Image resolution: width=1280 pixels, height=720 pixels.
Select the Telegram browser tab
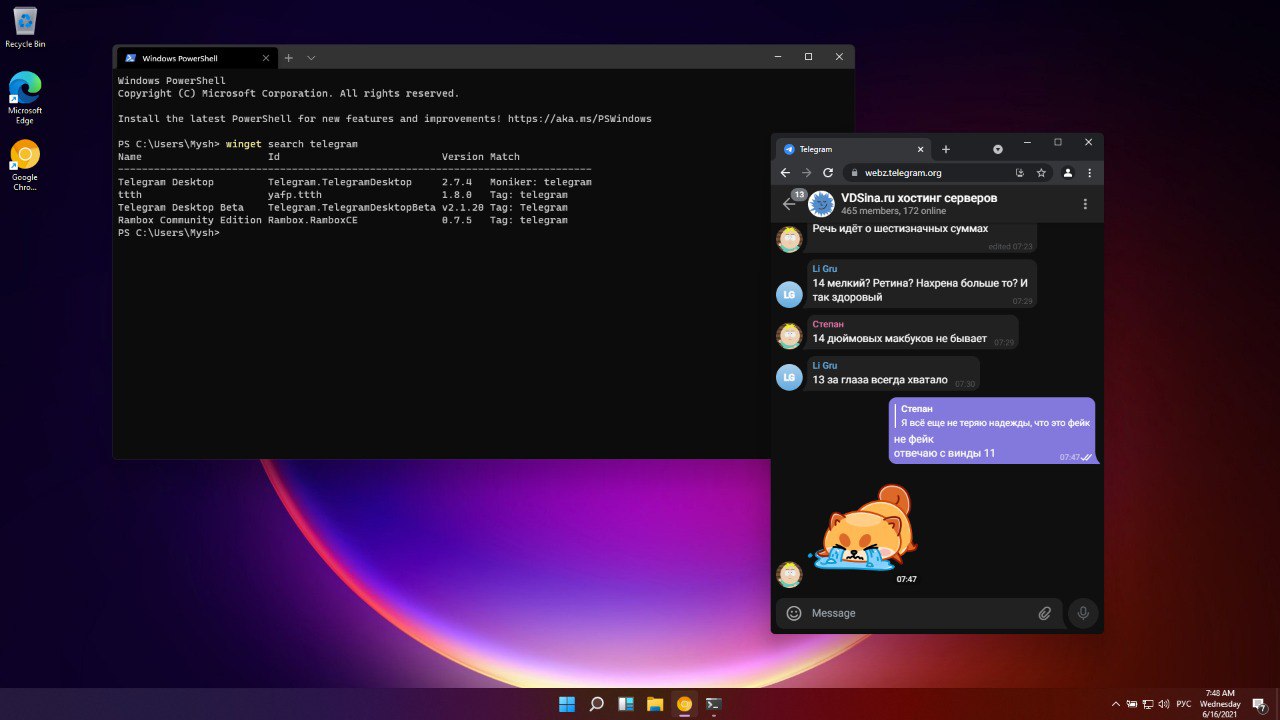(852, 149)
